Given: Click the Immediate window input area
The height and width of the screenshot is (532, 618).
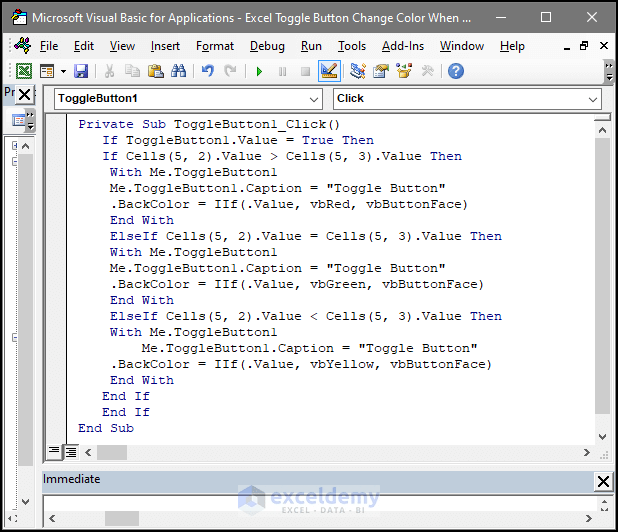Looking at the screenshot, I should [319, 504].
